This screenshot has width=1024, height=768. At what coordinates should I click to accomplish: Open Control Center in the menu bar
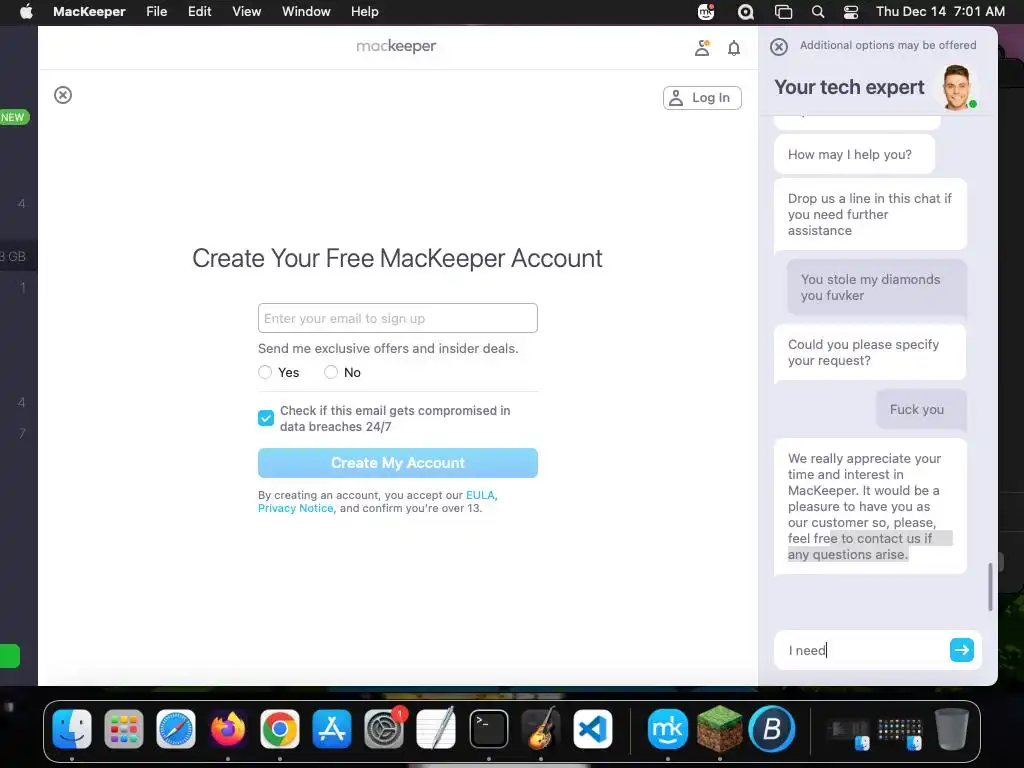[851, 12]
